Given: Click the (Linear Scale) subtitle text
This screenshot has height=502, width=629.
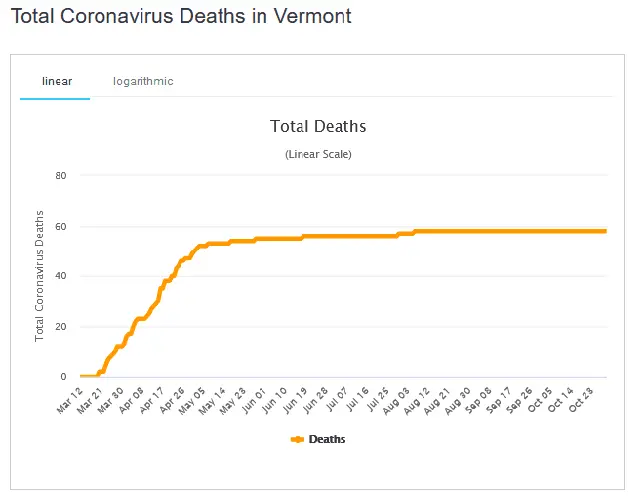Looking at the screenshot, I should (x=318, y=154).
